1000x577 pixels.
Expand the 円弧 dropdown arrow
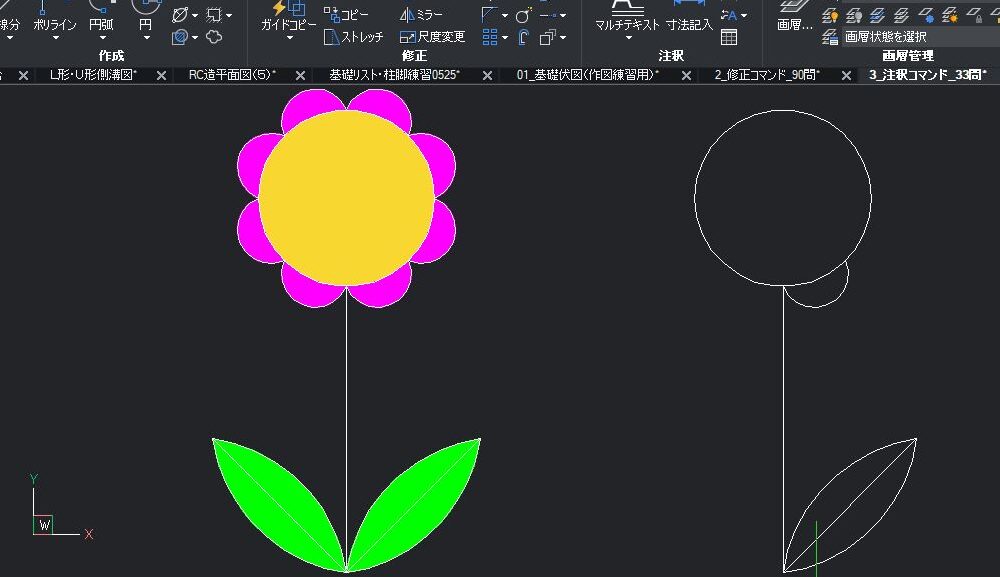[102, 38]
